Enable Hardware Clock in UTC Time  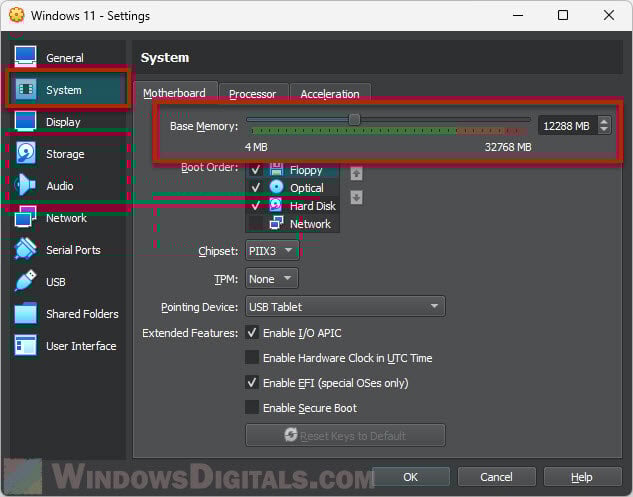pyautogui.click(x=252, y=357)
